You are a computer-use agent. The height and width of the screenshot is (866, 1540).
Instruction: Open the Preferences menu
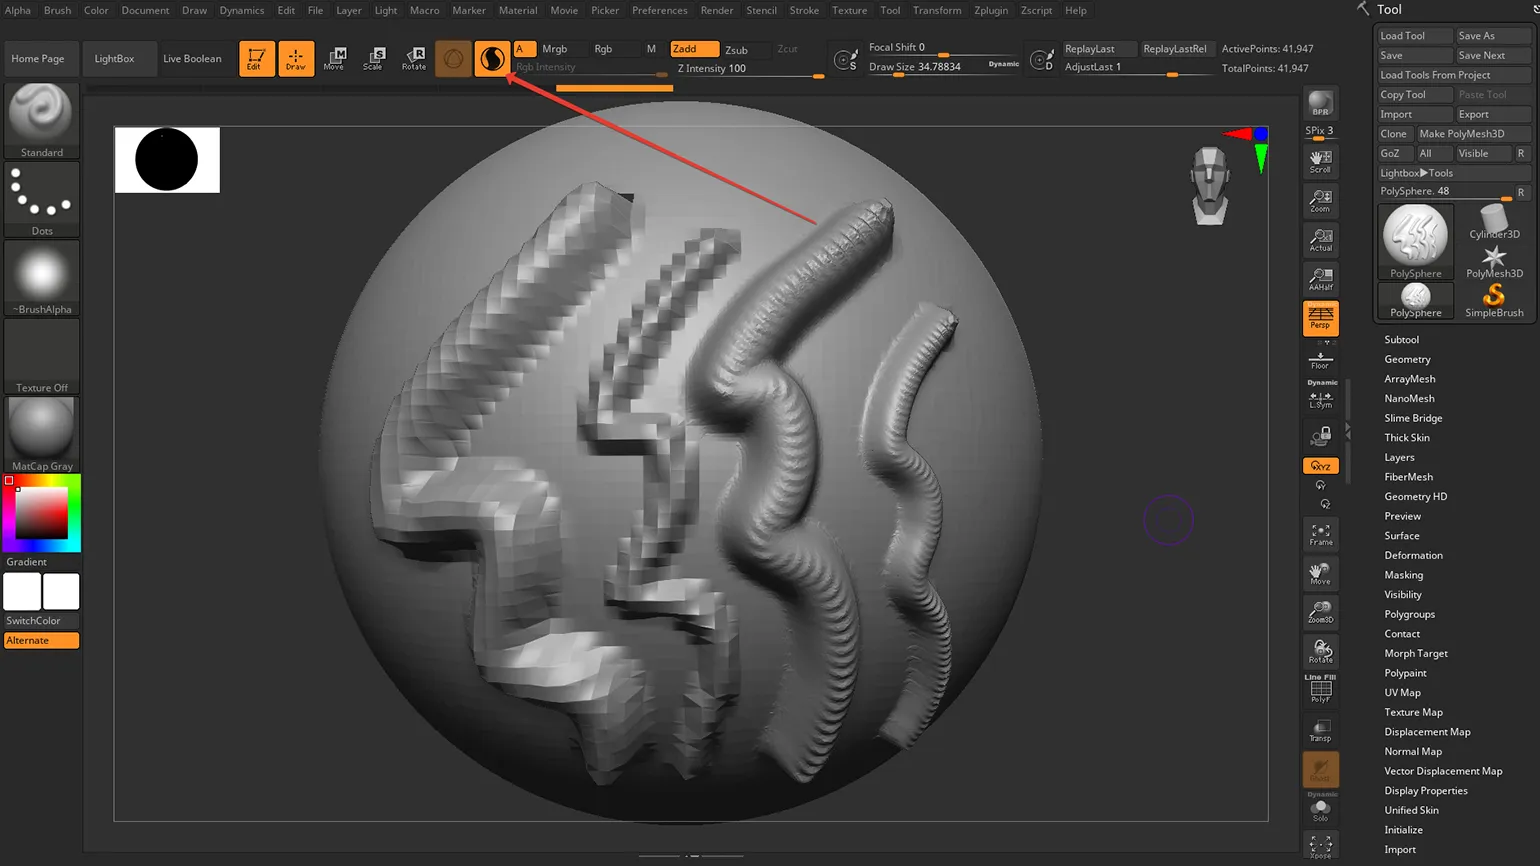pos(659,10)
